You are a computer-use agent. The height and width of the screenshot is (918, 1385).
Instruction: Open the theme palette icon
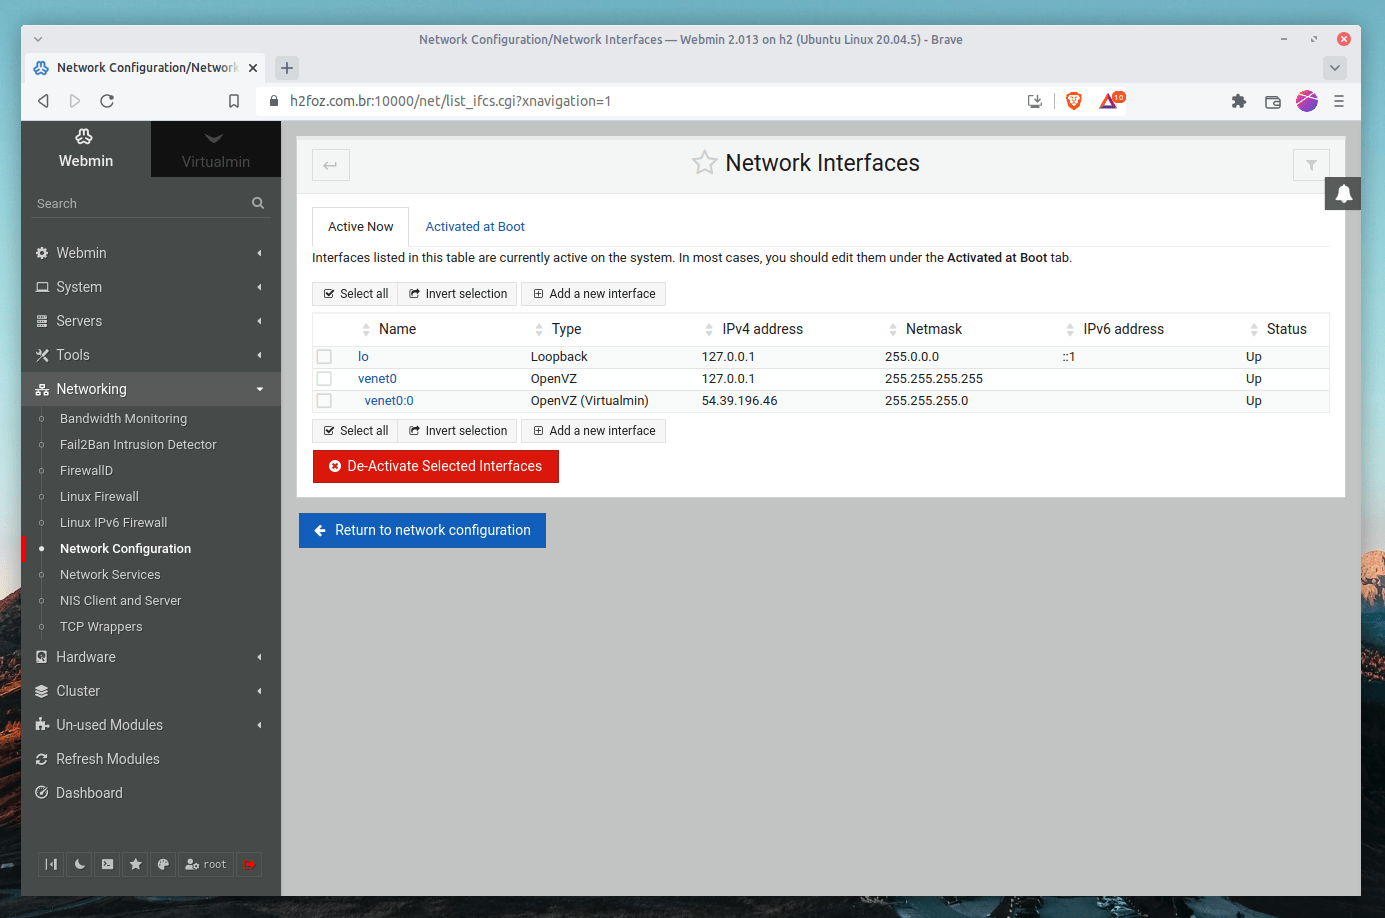coord(163,864)
